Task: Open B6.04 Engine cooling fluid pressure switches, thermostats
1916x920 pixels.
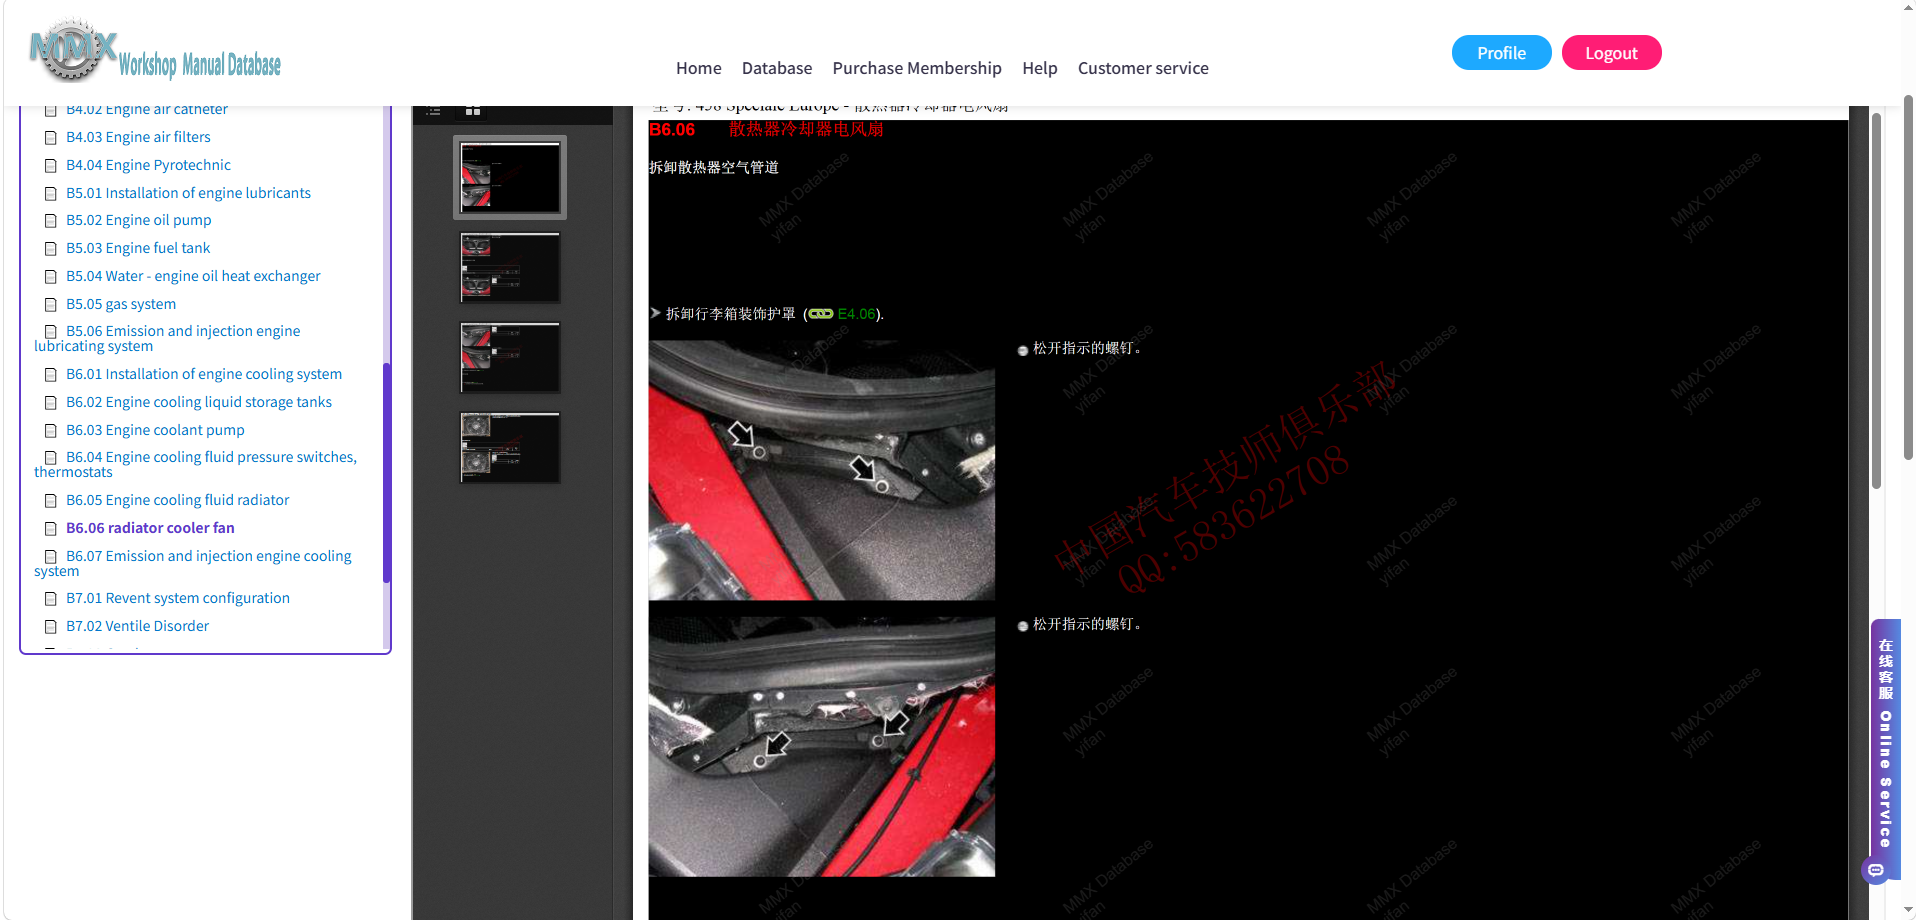Action: 195,464
